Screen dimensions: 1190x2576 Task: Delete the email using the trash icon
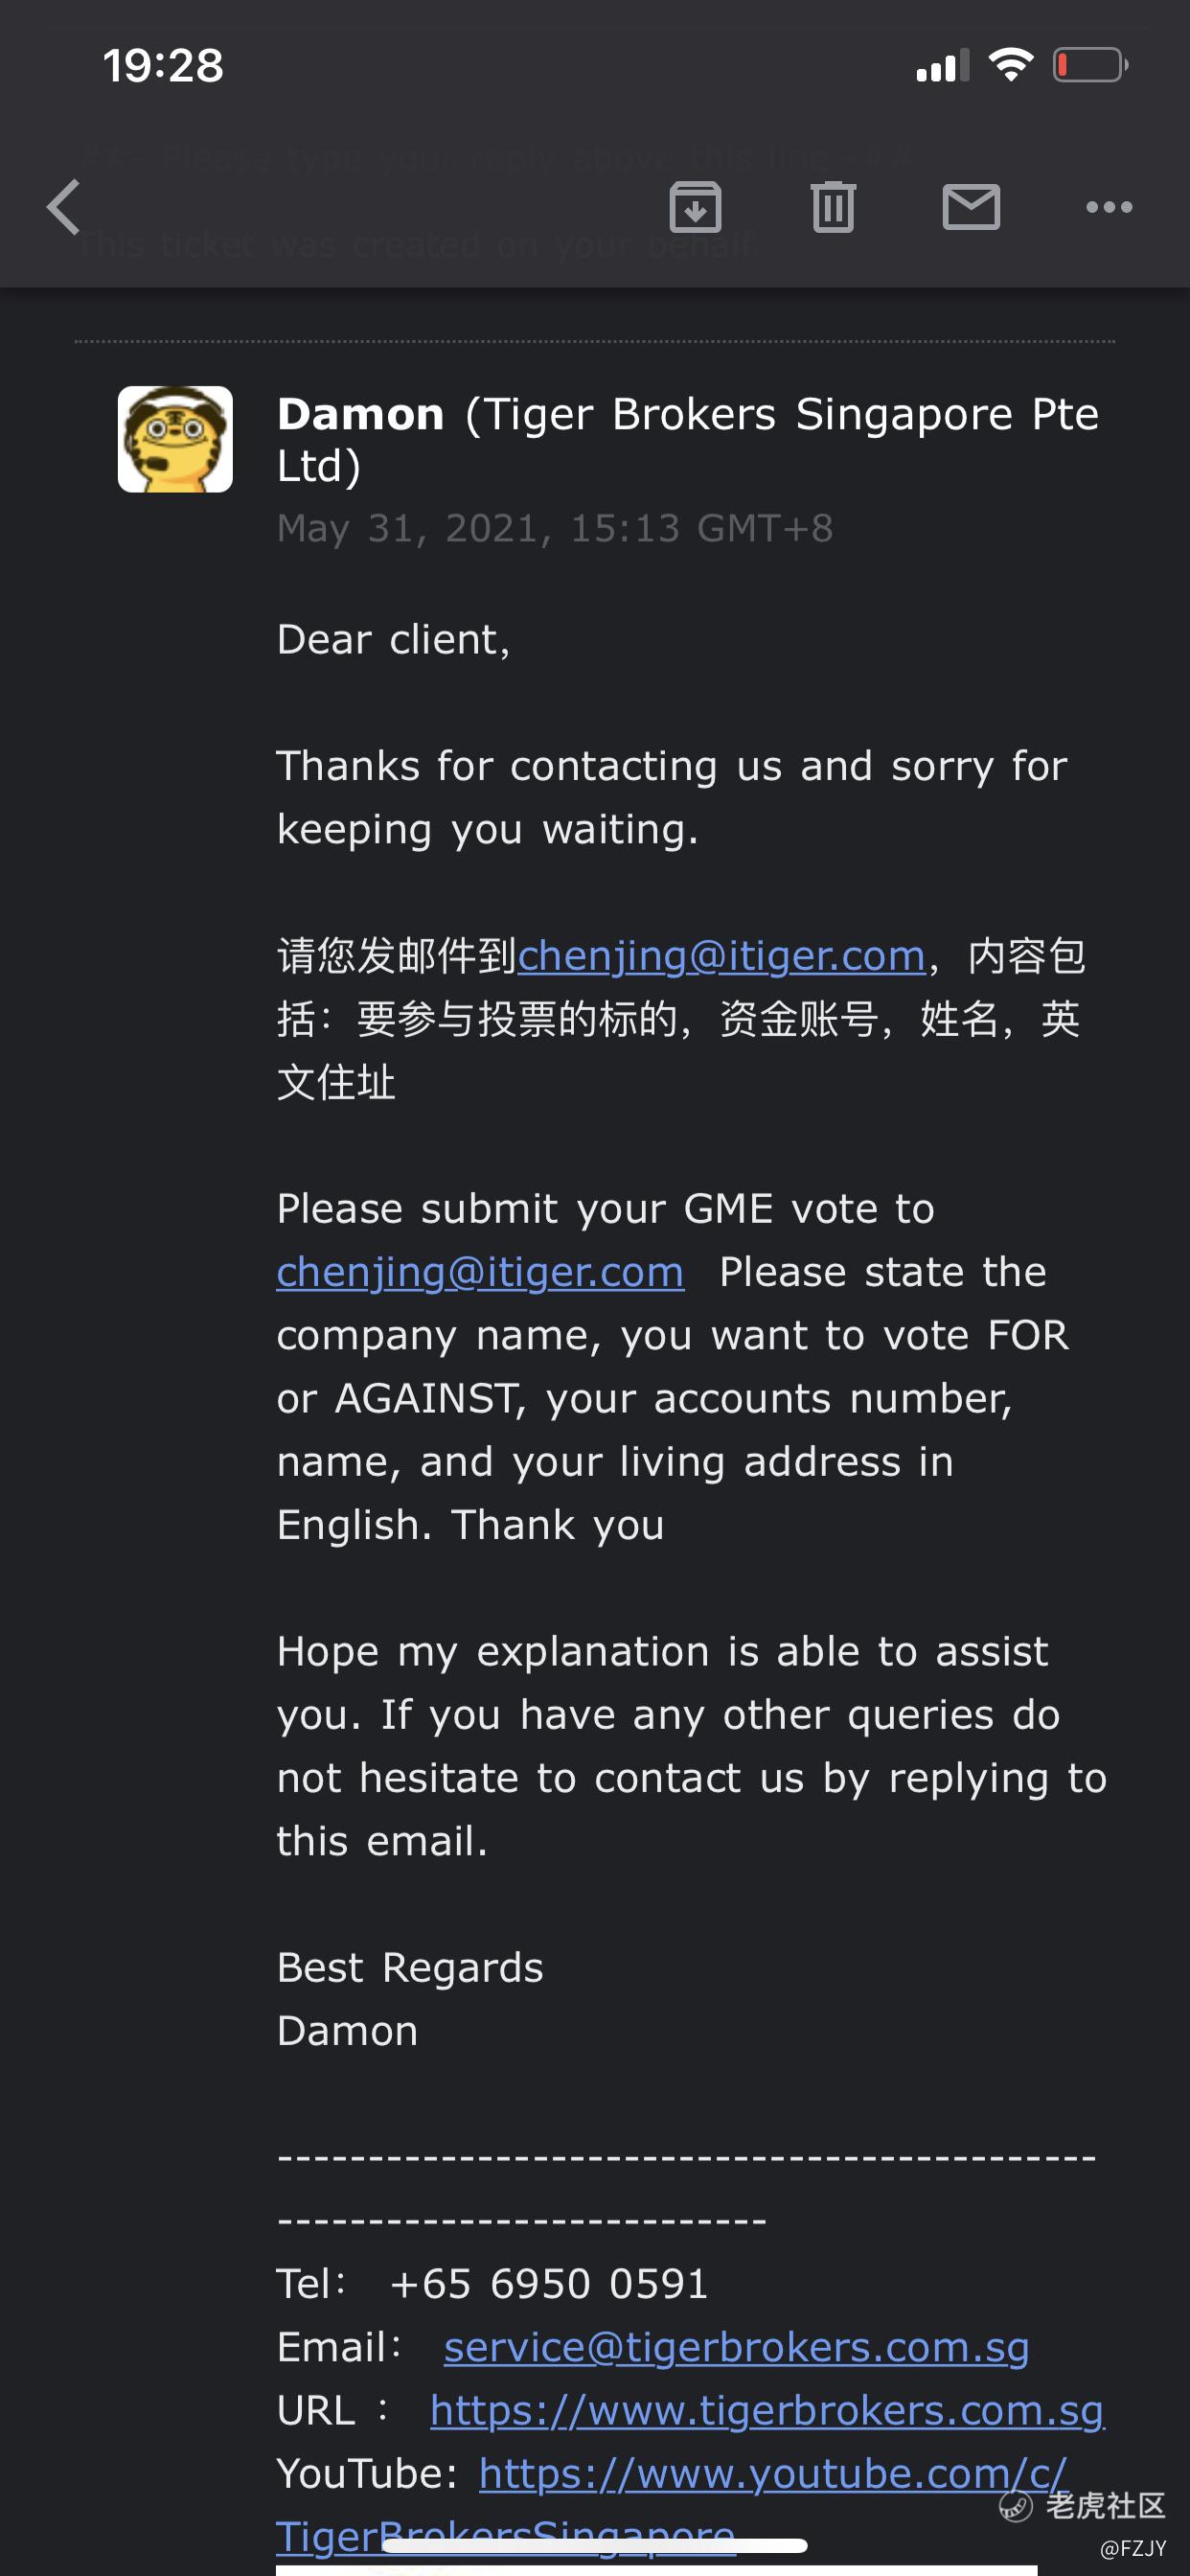point(833,207)
